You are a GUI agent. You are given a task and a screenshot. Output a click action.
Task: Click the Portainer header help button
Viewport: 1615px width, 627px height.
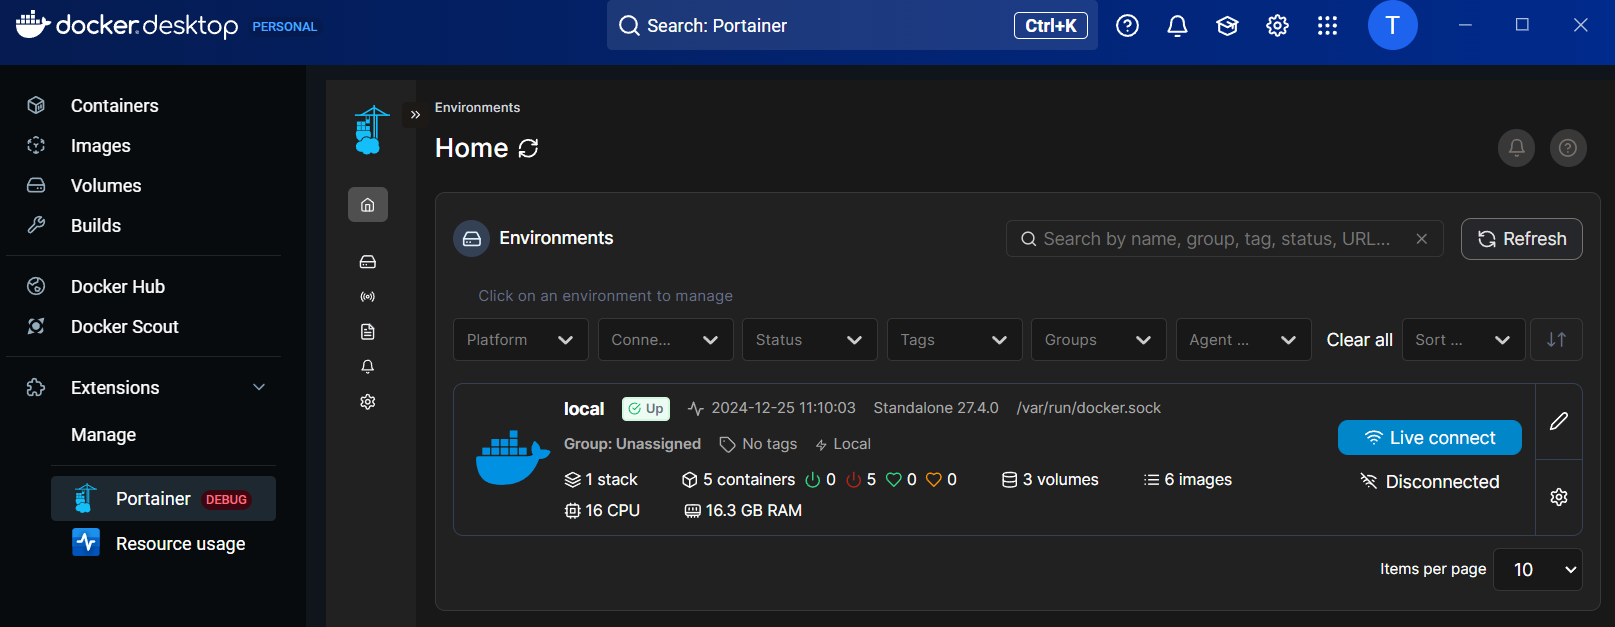[1568, 148]
